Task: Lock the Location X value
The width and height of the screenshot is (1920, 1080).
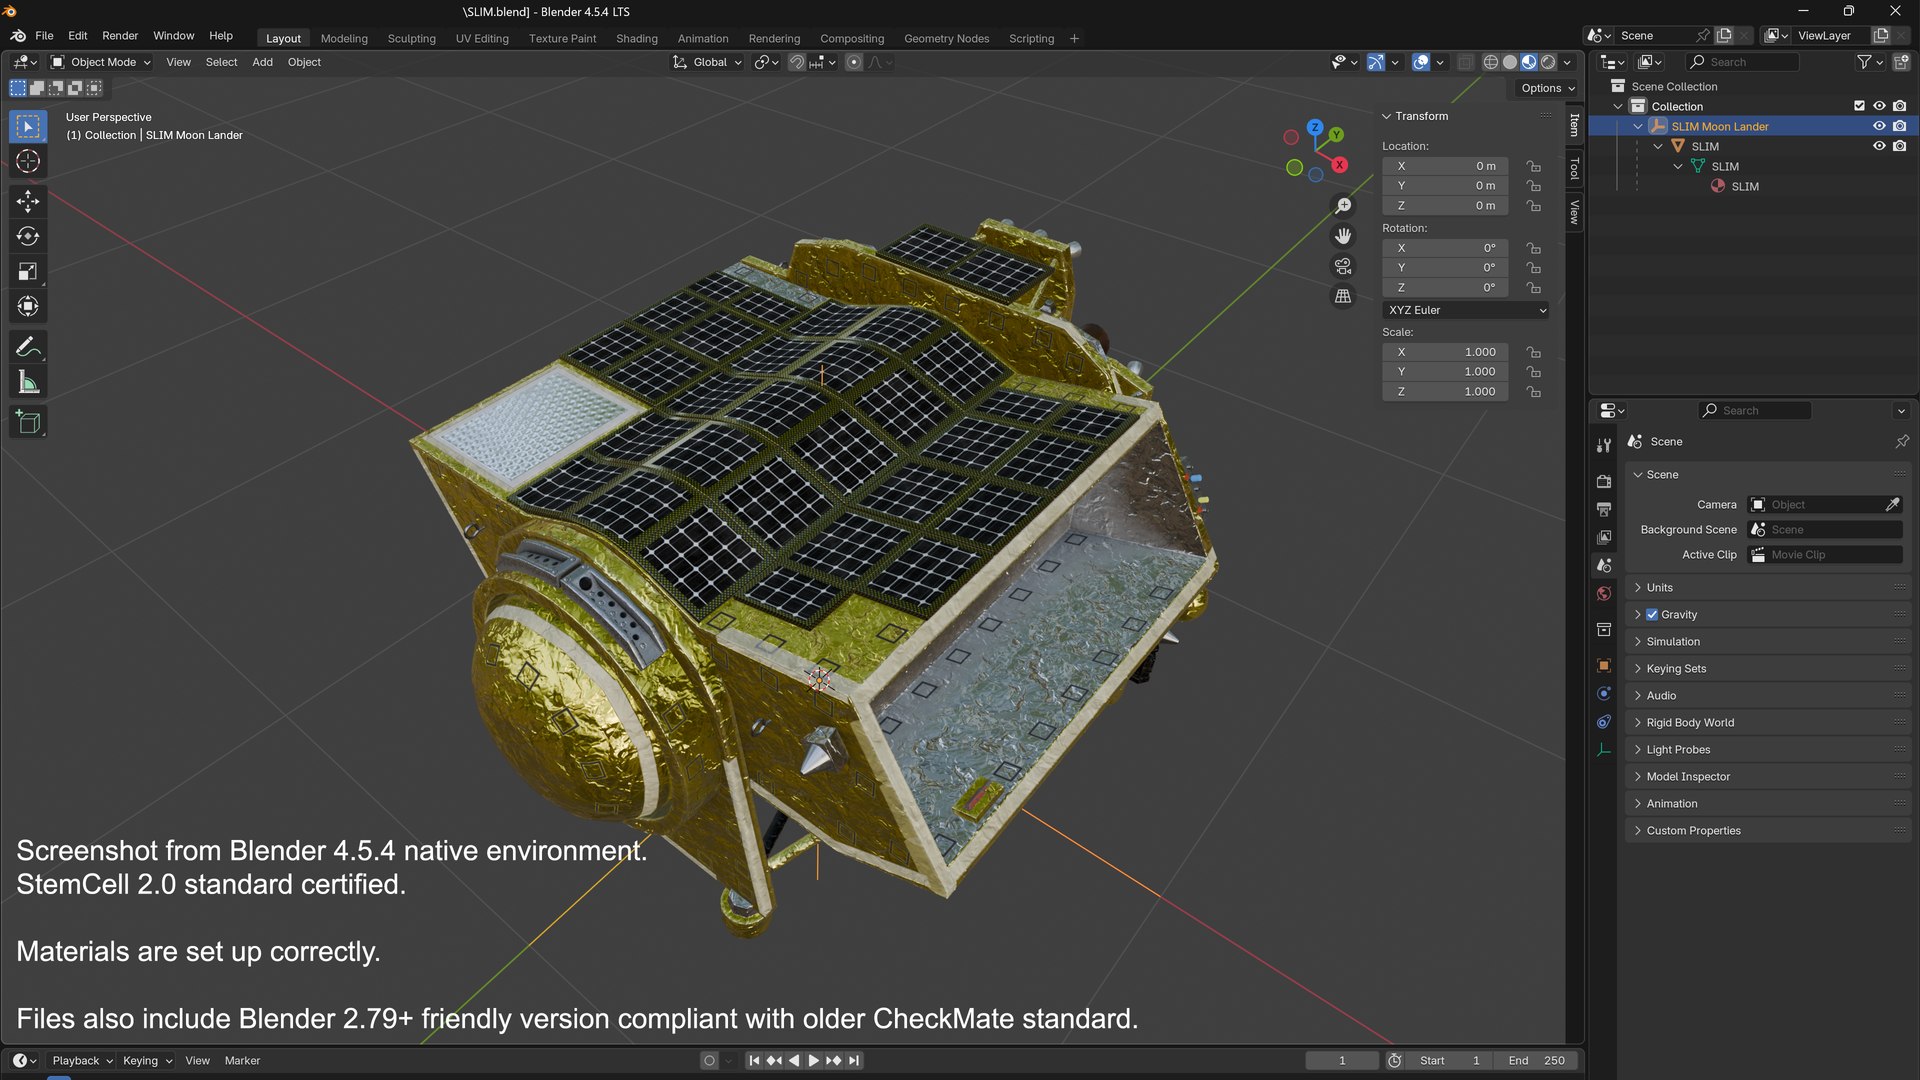Action: click(x=1533, y=166)
